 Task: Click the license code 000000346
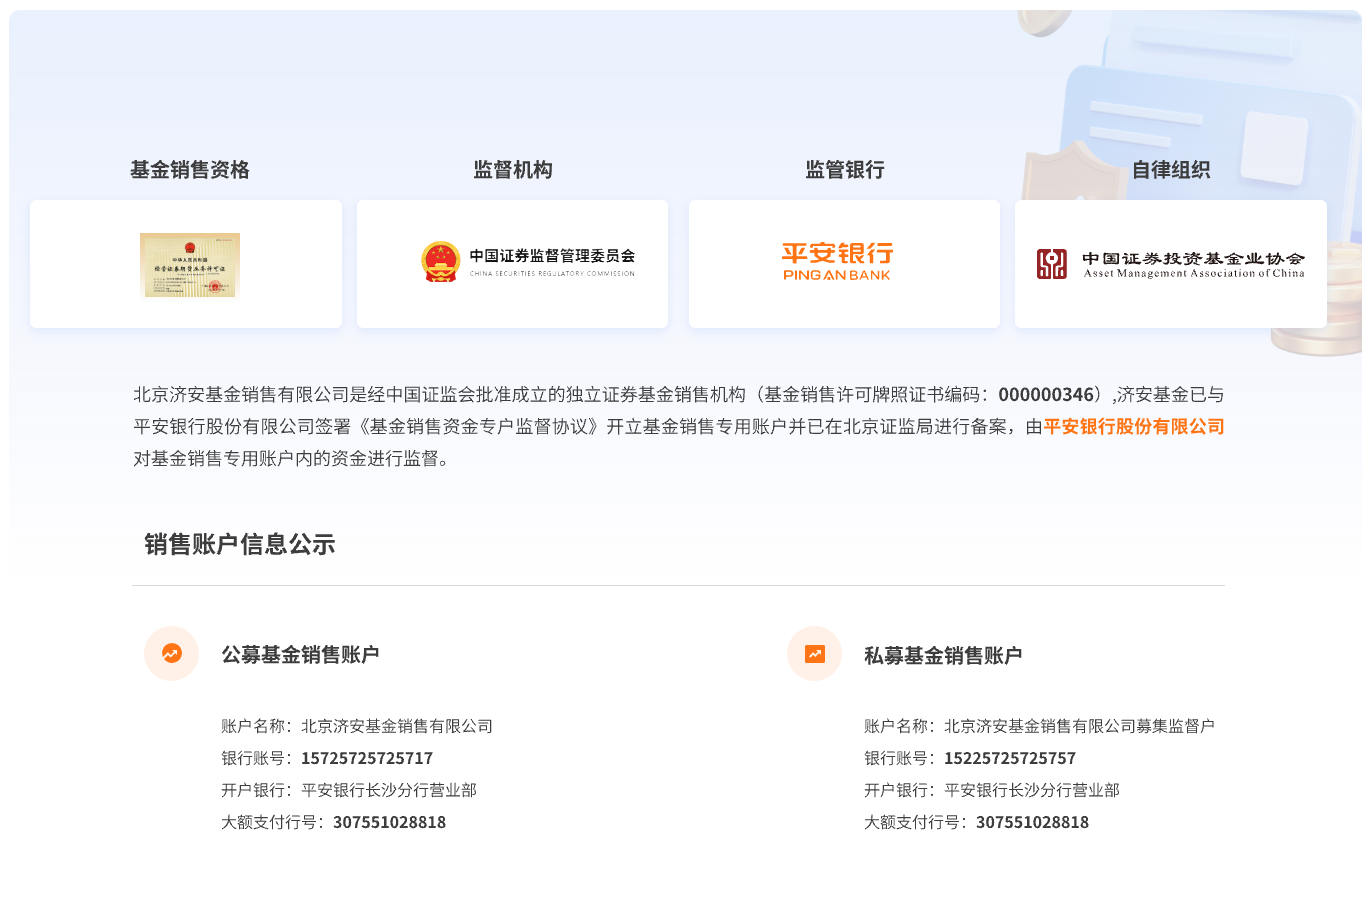(1046, 395)
